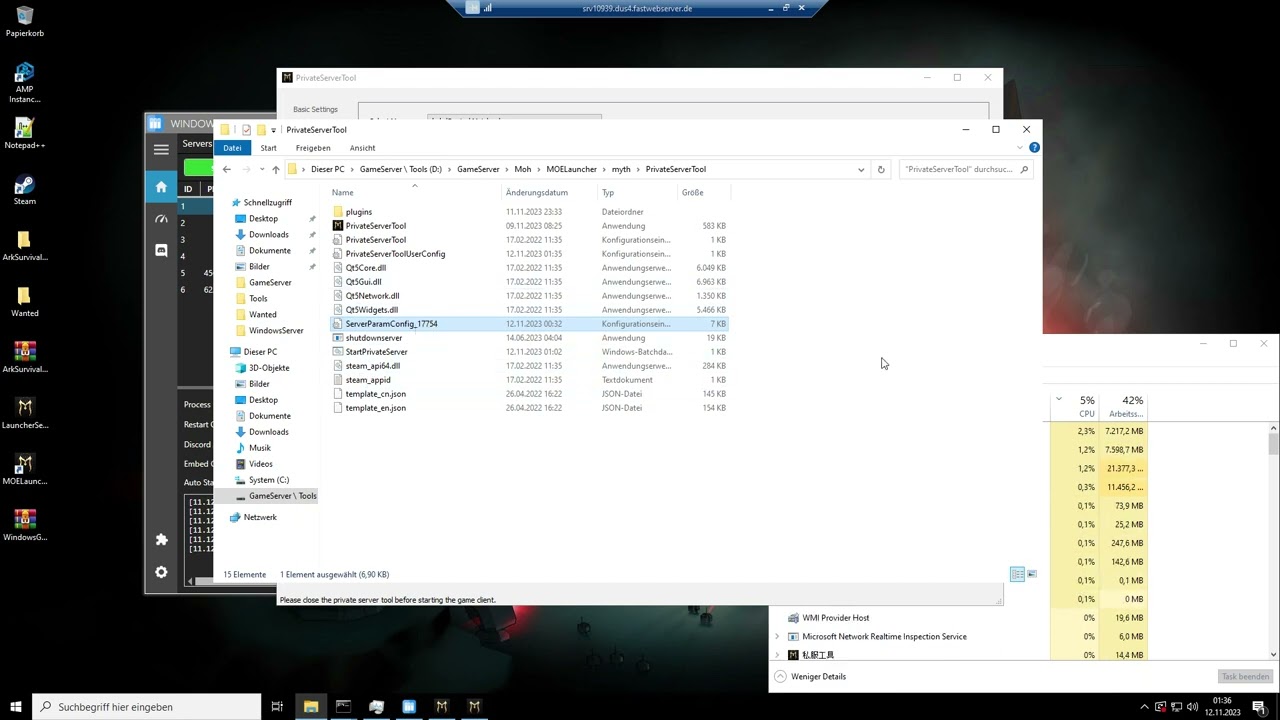1280x720 pixels.
Task: Select the PrivateServerToolUserConfig file
Action: point(395,254)
